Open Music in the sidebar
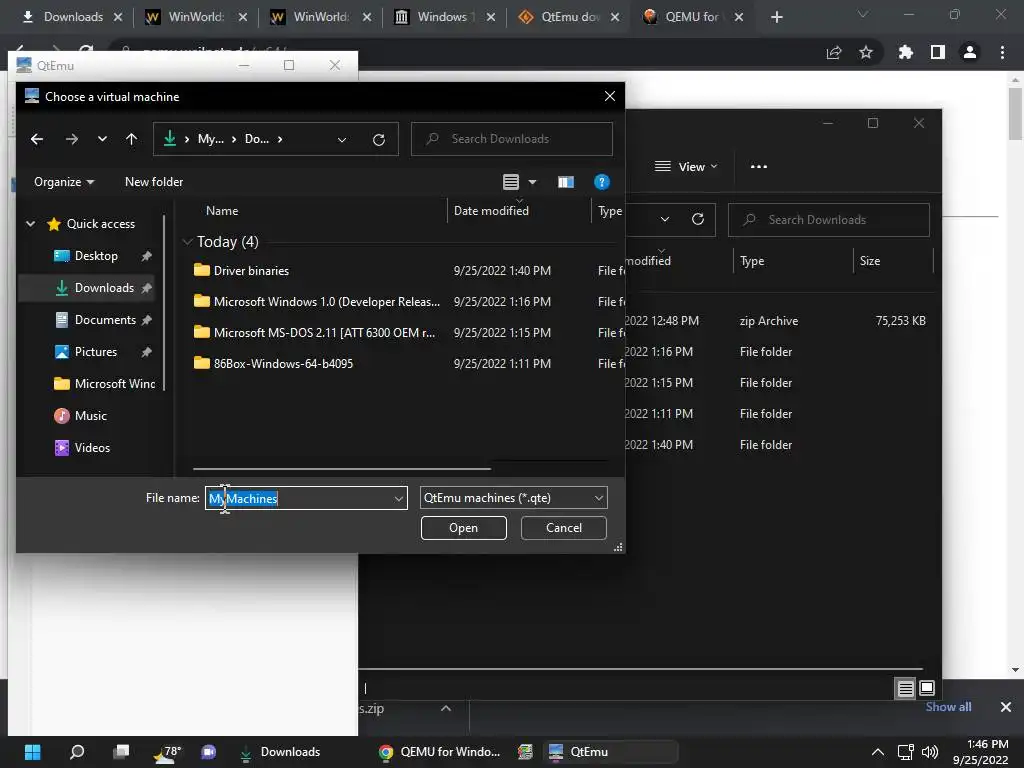 (90, 416)
